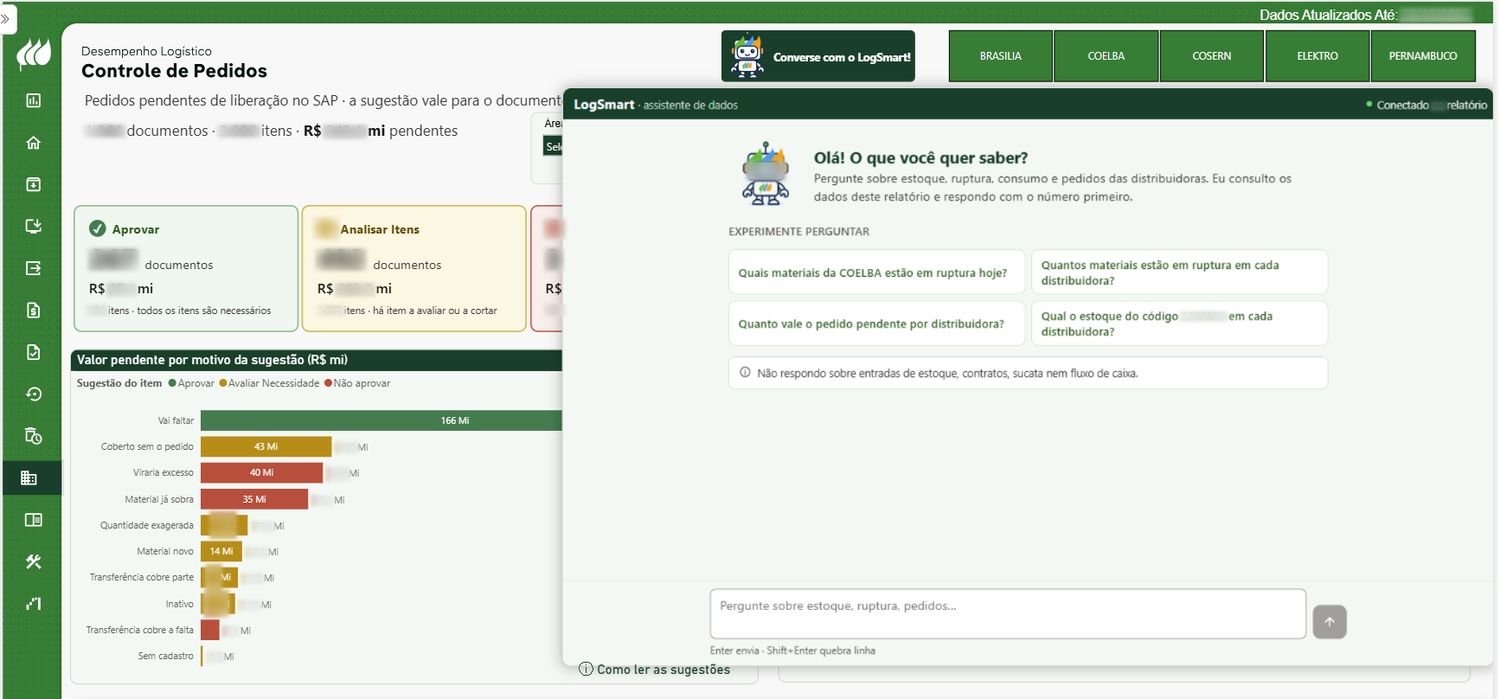Ask 'Quais materiais da COELBA estão em ruptura hoje?'
Viewport: 1500px width, 699px height.
877,272
